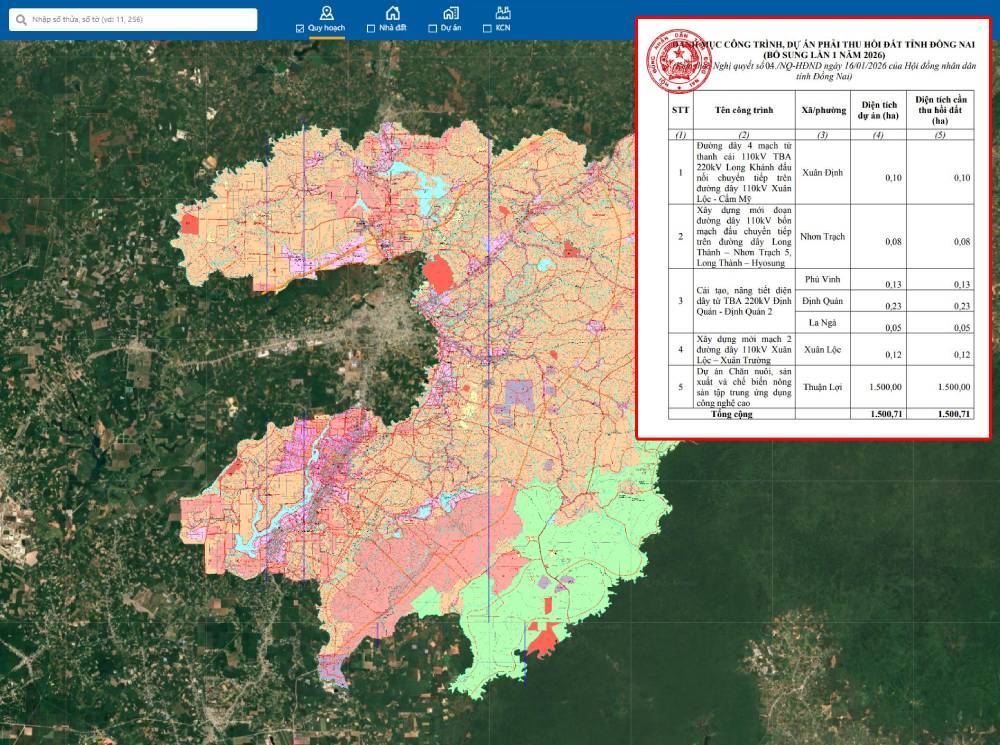1000x745 pixels.
Task: Select the Quy hoạch map pin icon
Action: pyautogui.click(x=326, y=12)
